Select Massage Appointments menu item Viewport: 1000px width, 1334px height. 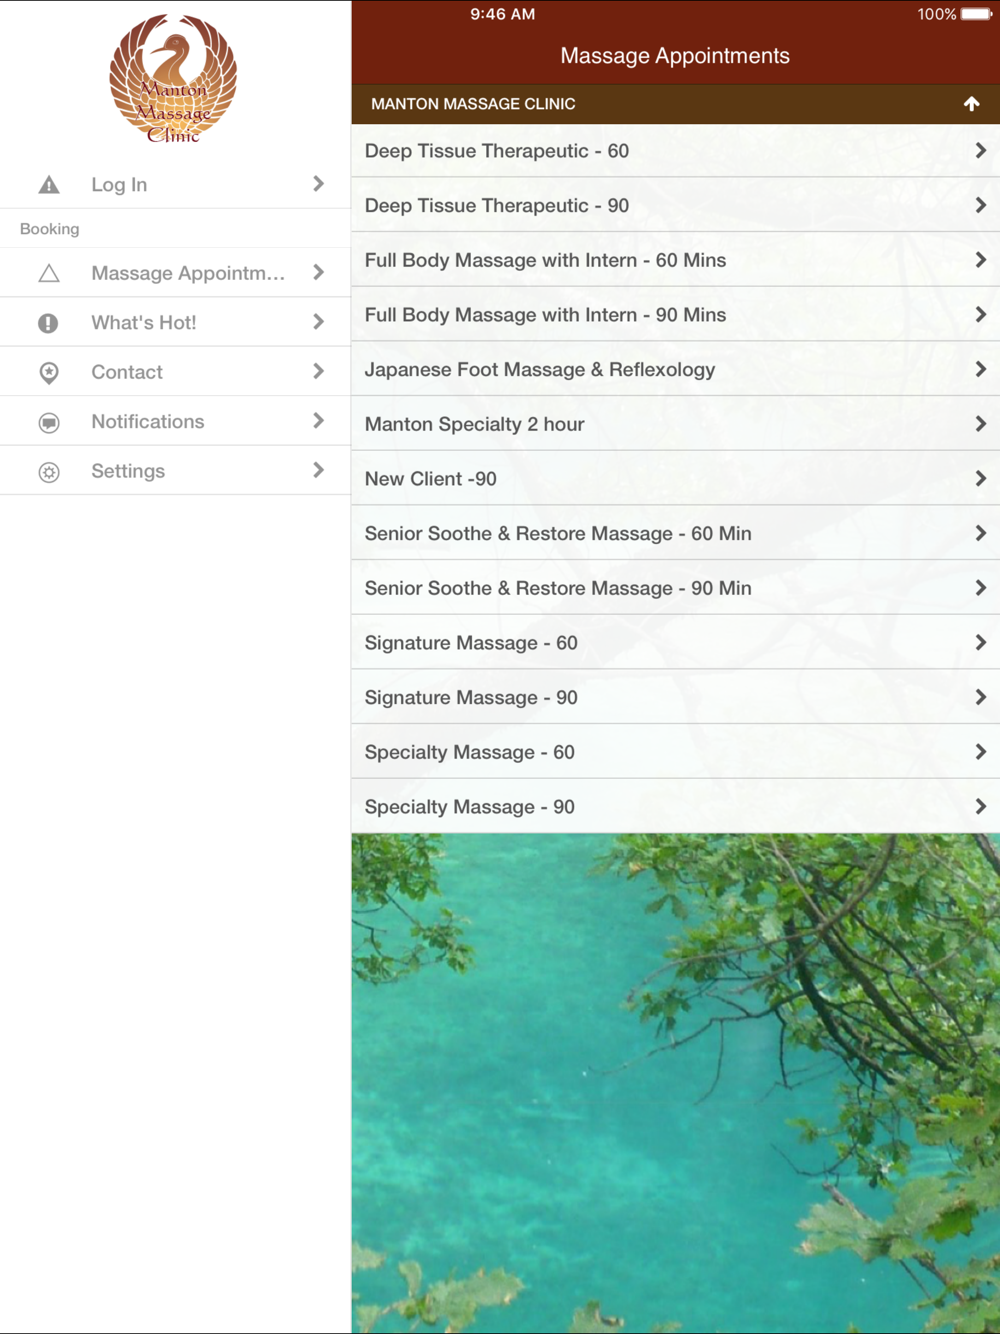tap(175, 272)
